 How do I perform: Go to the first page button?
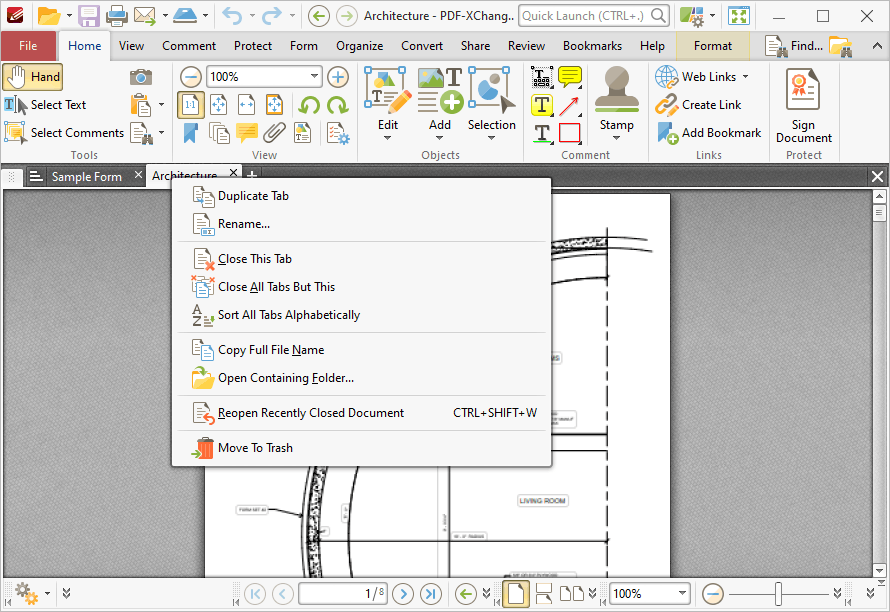coord(255,594)
